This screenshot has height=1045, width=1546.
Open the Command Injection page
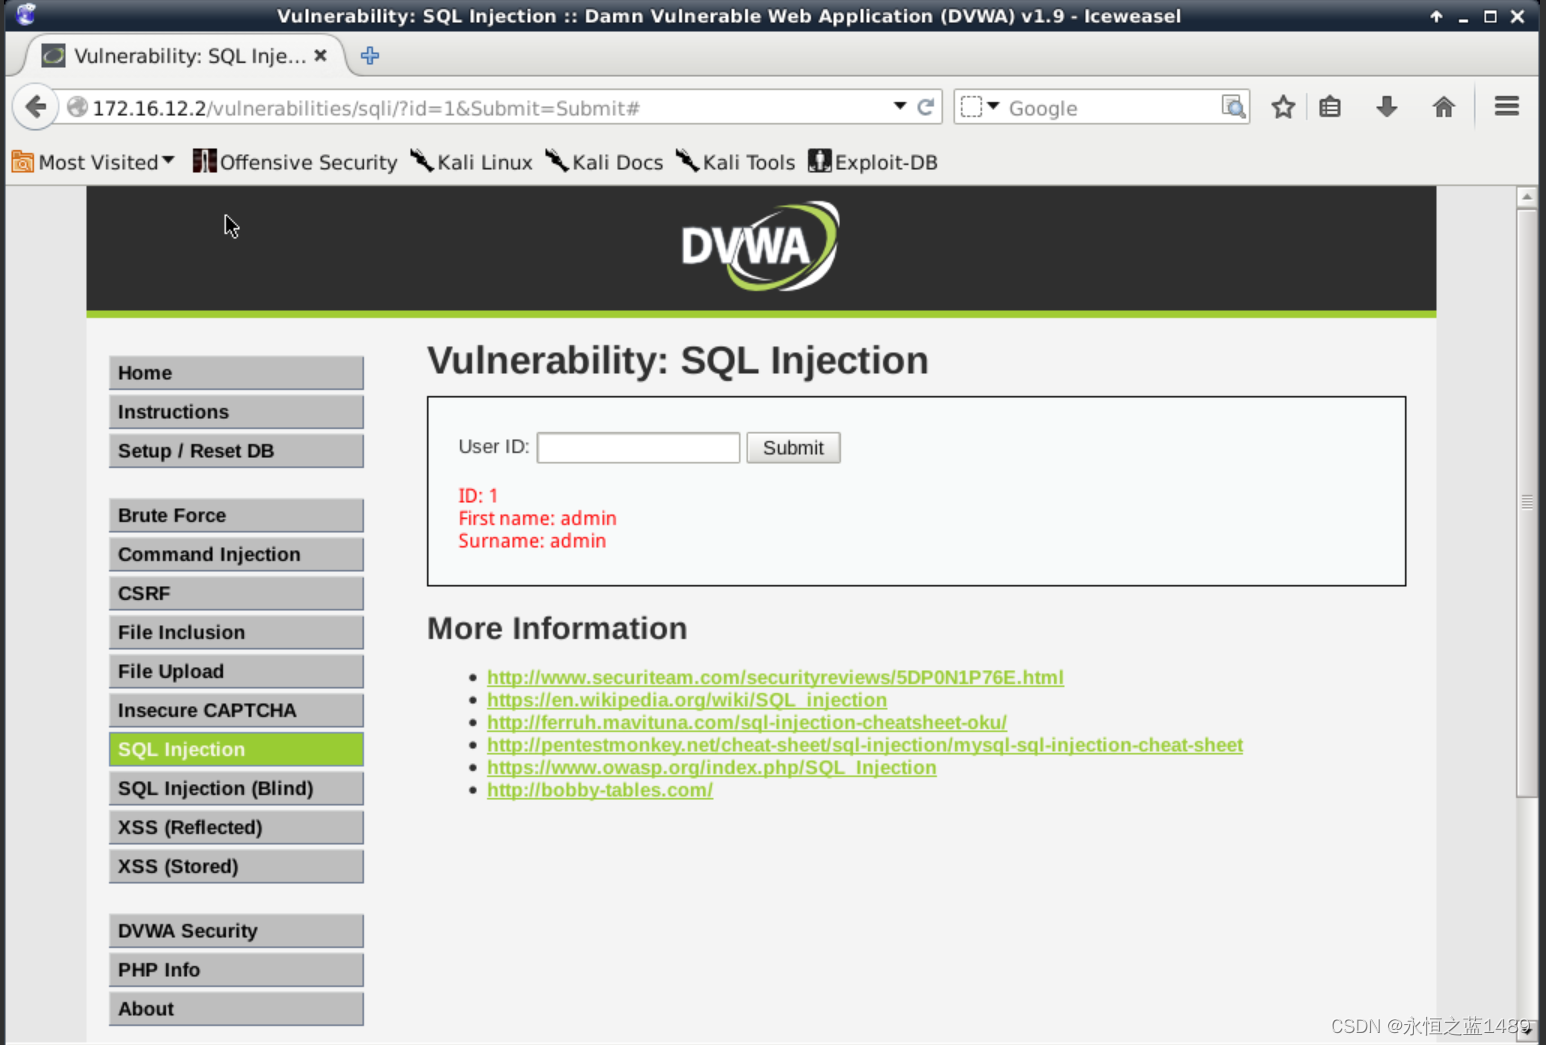(236, 555)
